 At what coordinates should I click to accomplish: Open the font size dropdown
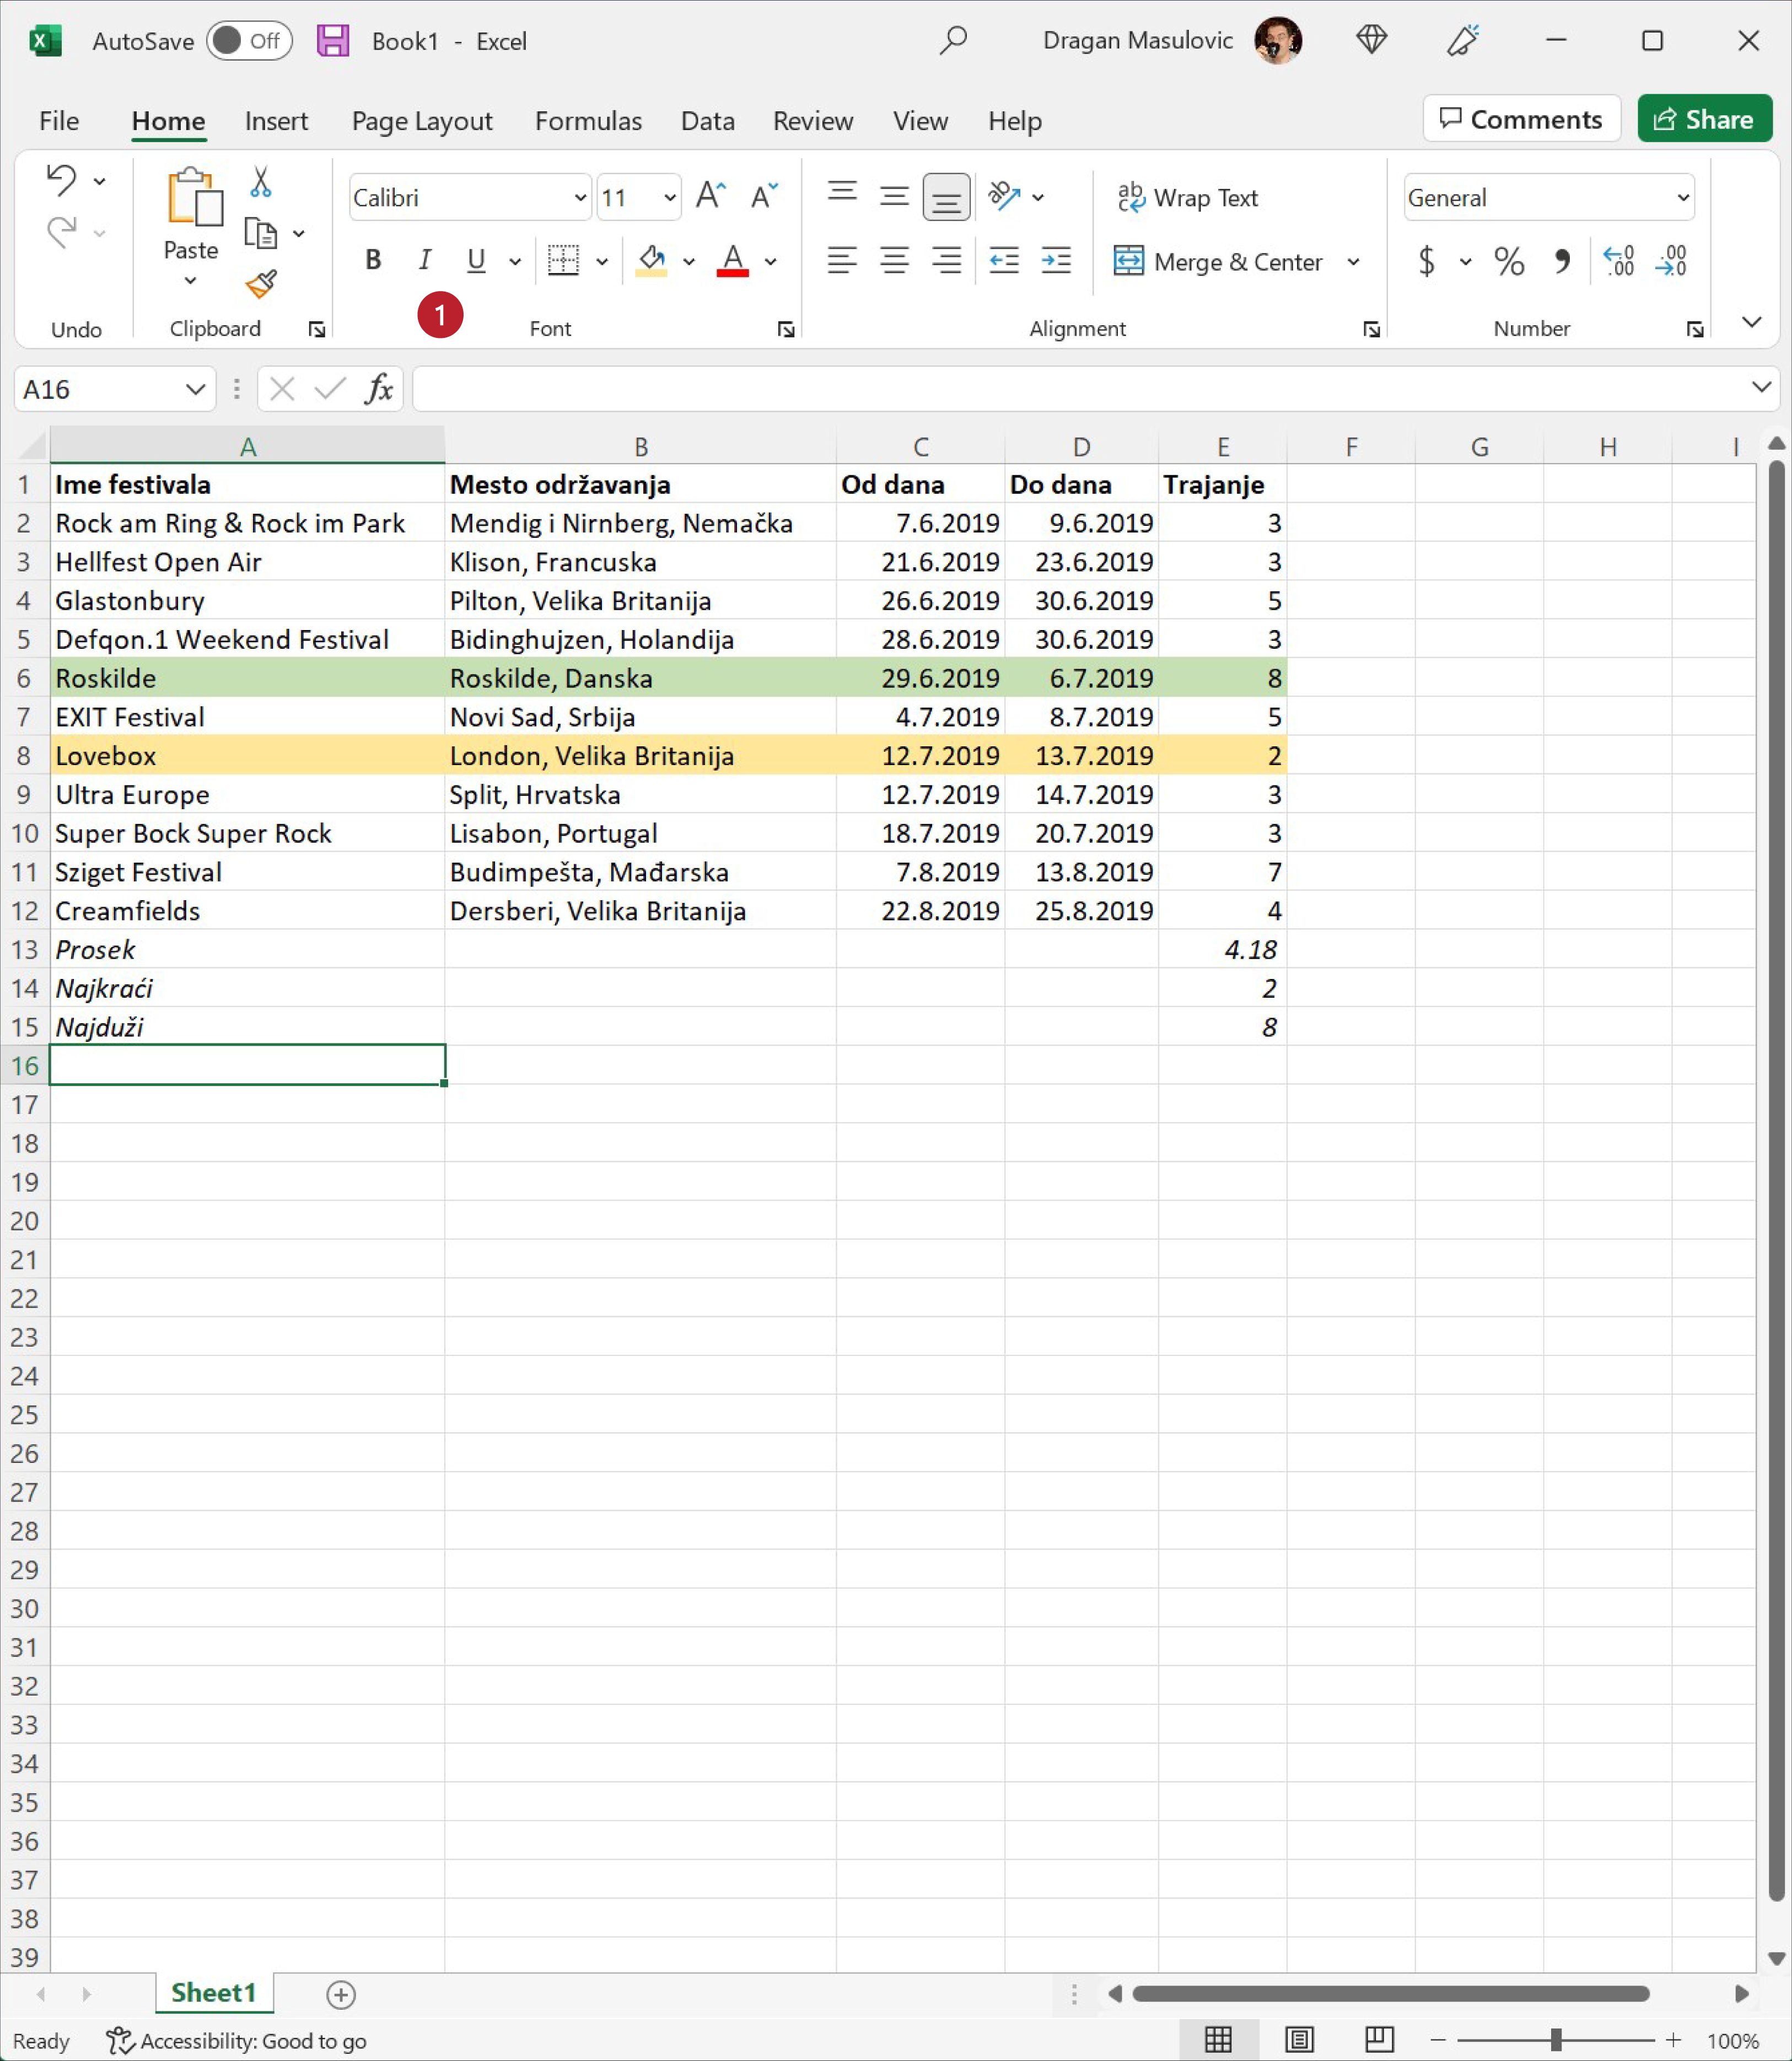669,197
